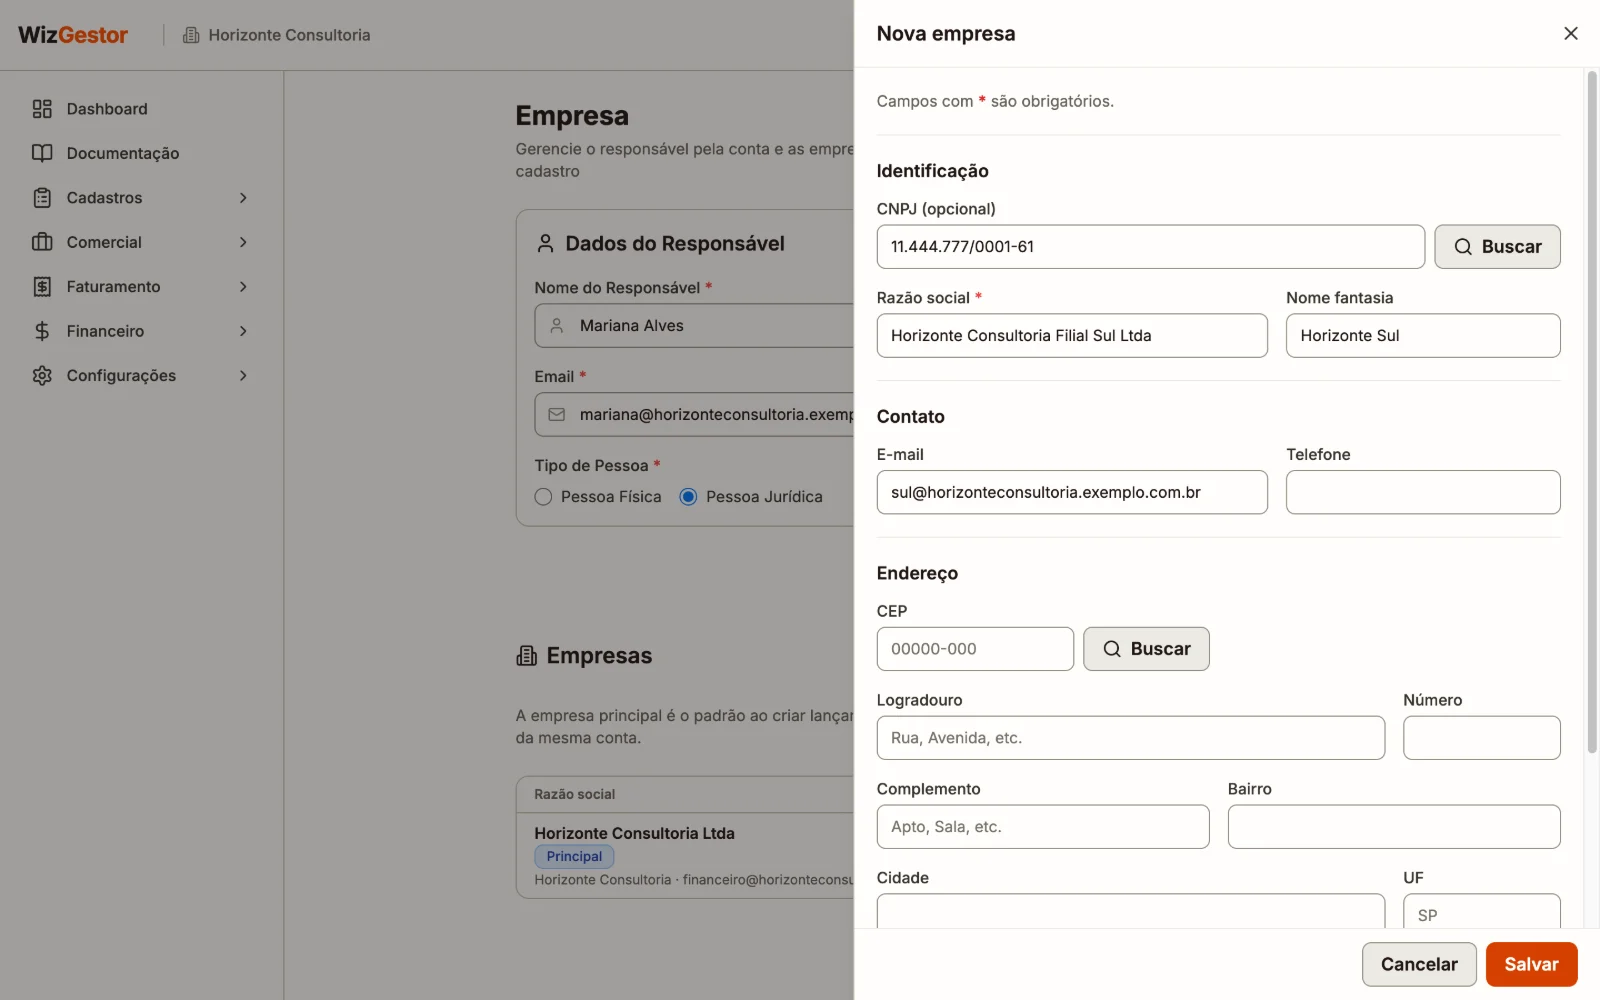Click the Comercial briefcase icon
The image size is (1600, 1000).
42,242
